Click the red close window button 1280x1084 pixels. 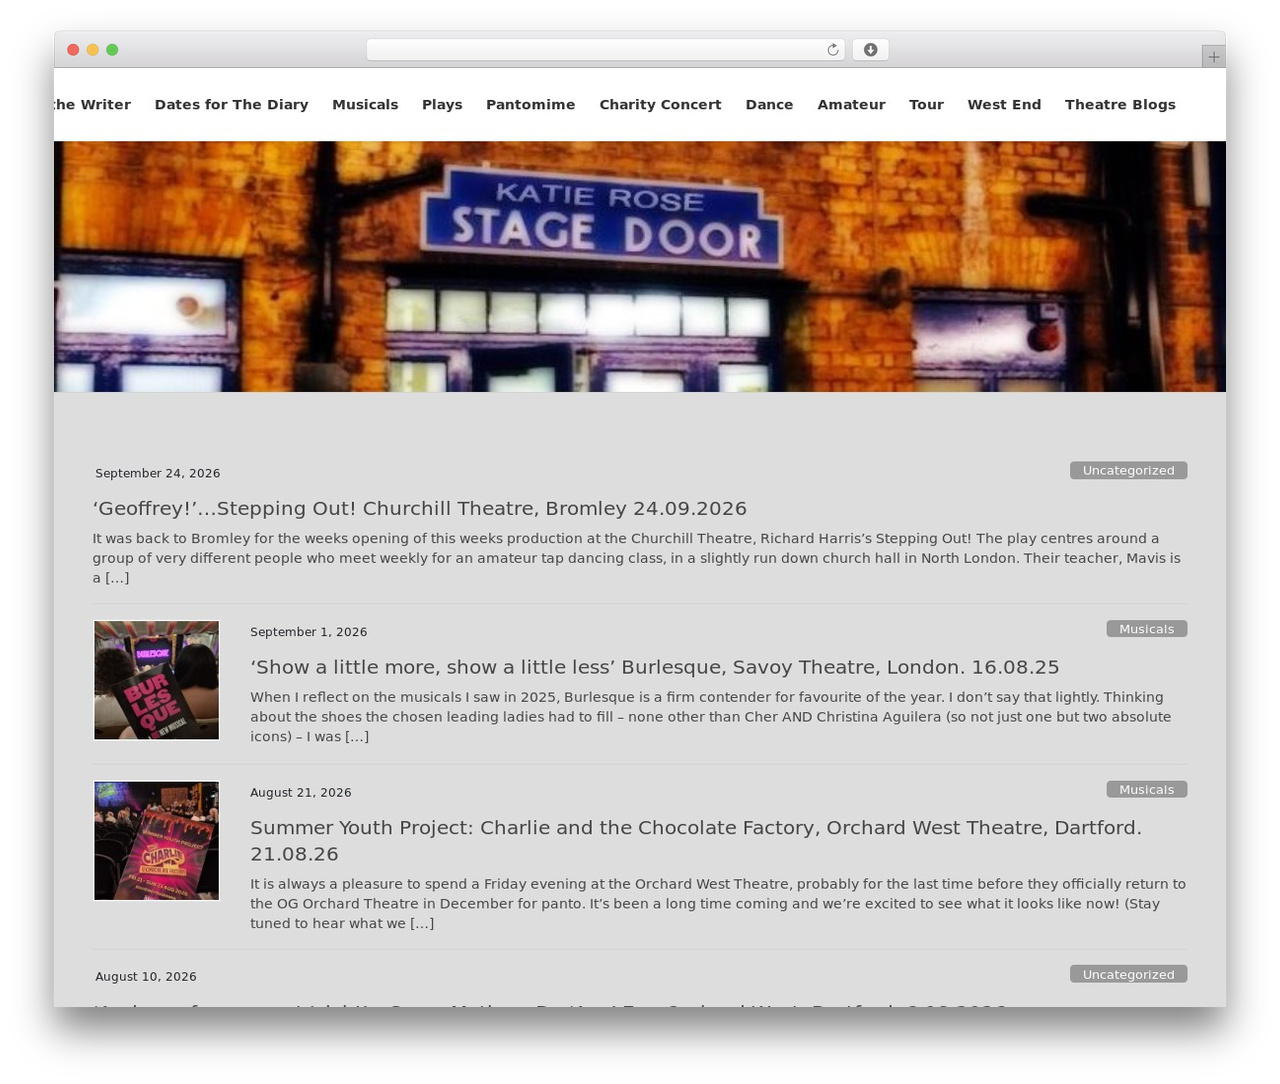click(x=73, y=50)
